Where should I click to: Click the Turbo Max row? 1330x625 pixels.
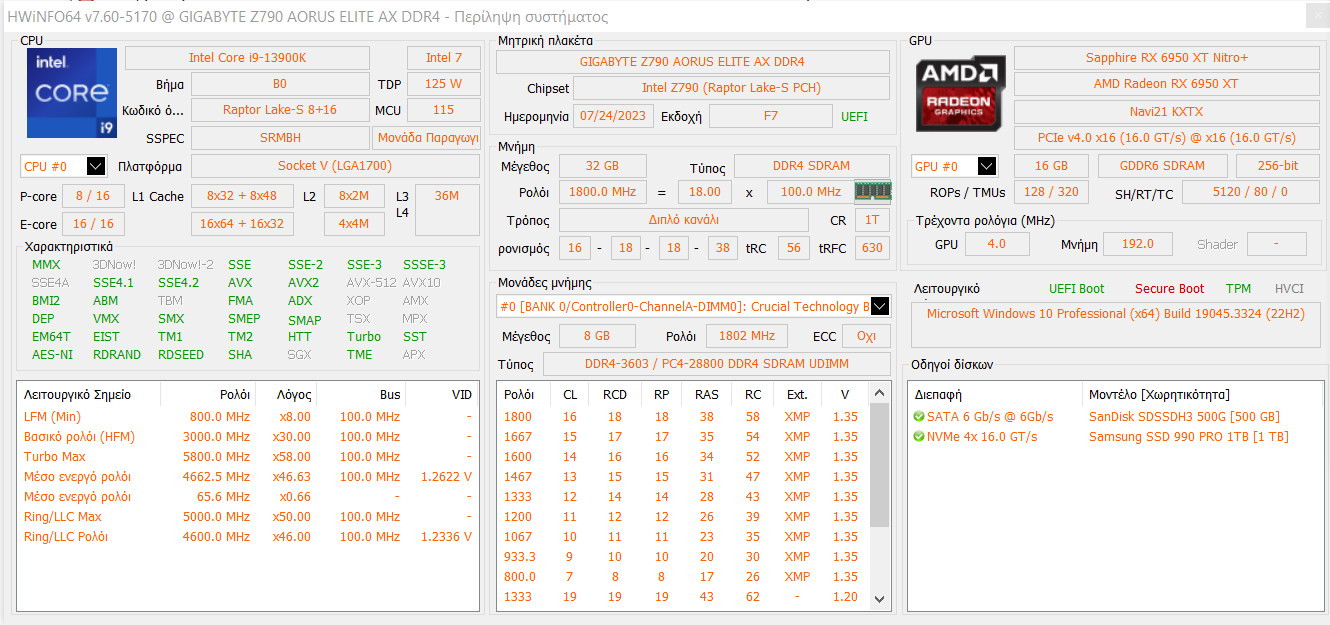tap(247, 457)
